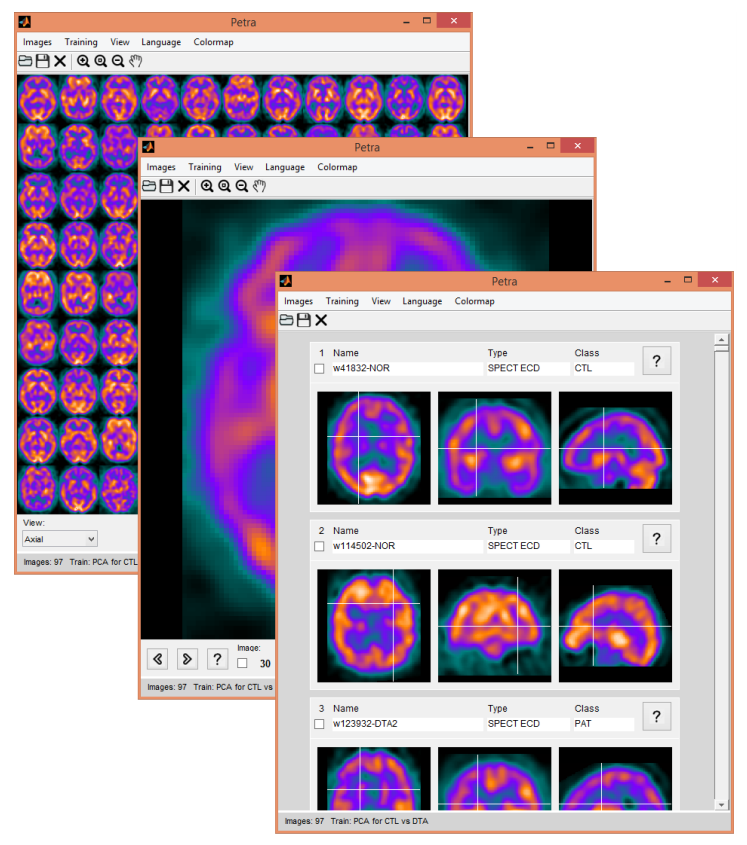Screen dimensions: 747x845
Task: Tick the checkbox for w41832-NOR
Action: tap(320, 368)
